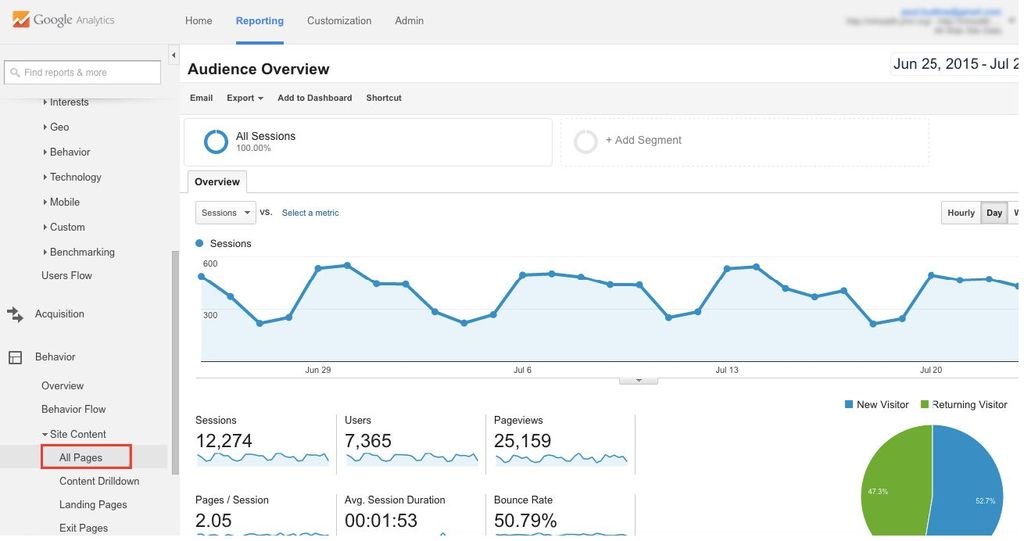Collapse the sidebar using the arrow handle
Image resolution: width=1024 pixels, height=541 pixels.
(173, 56)
